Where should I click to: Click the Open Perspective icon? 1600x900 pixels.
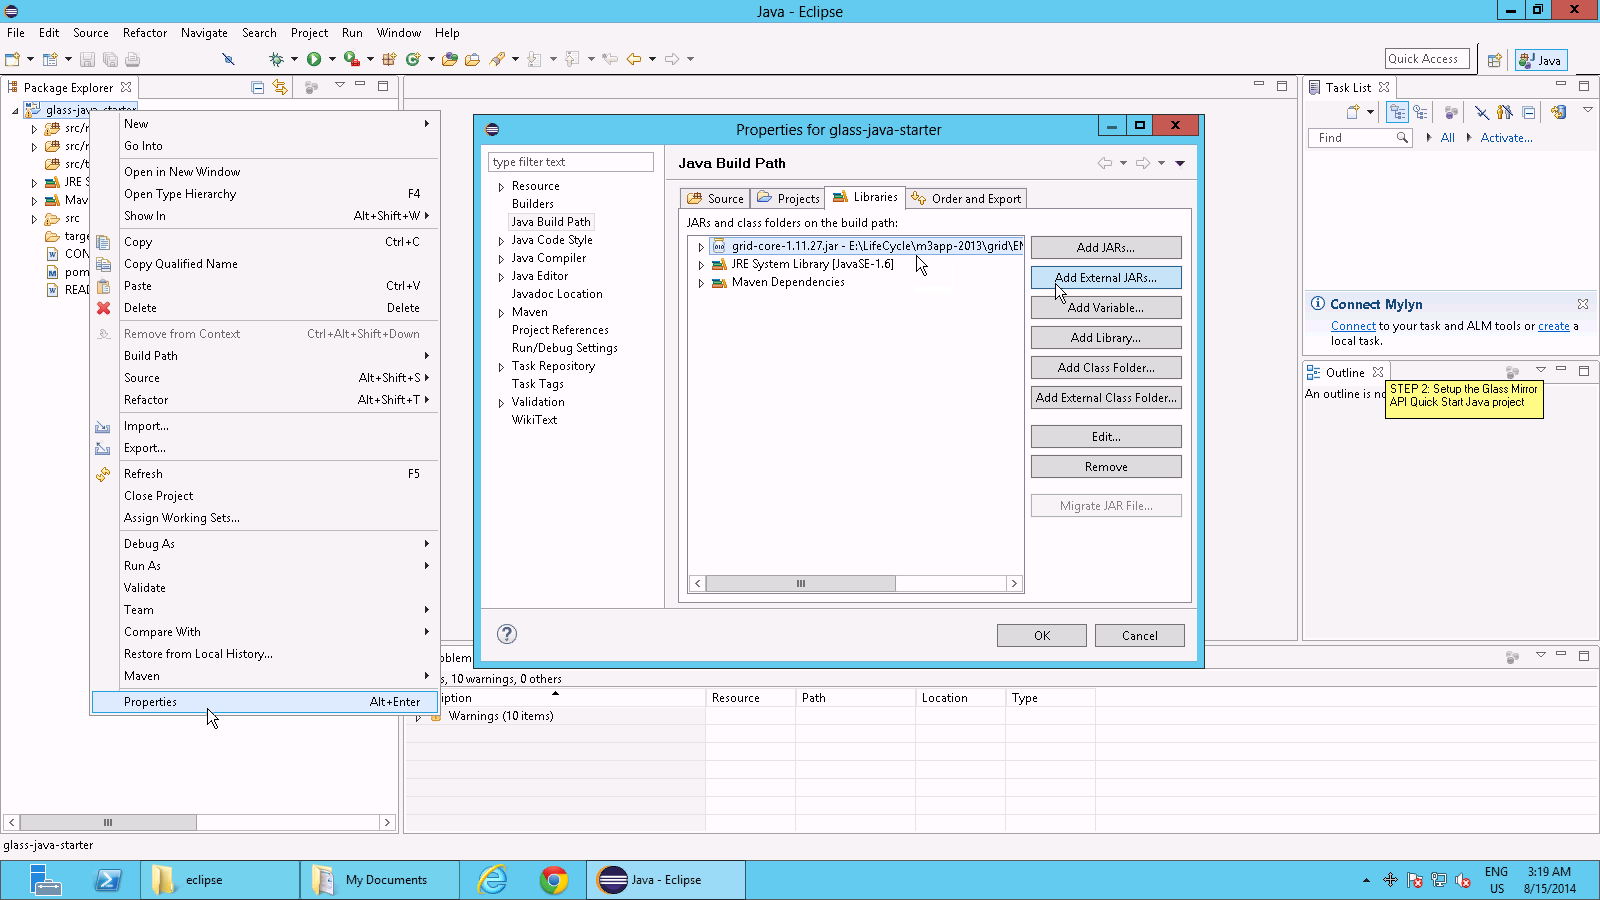click(x=1494, y=61)
